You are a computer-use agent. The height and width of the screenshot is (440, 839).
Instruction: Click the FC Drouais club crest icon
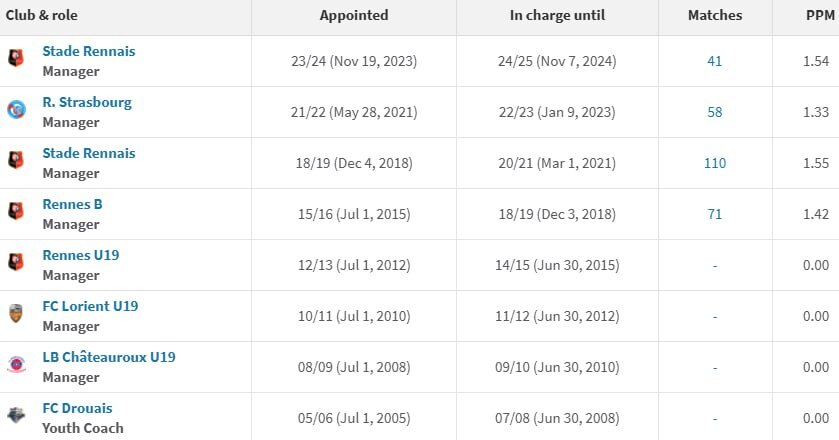[x=16, y=415]
